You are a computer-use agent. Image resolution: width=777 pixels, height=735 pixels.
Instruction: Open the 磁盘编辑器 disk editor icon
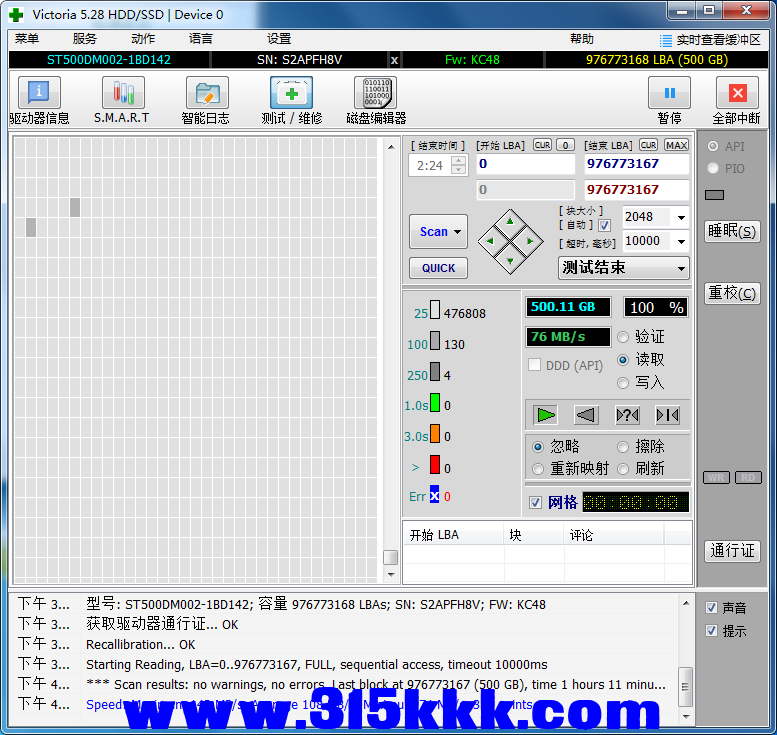376,93
